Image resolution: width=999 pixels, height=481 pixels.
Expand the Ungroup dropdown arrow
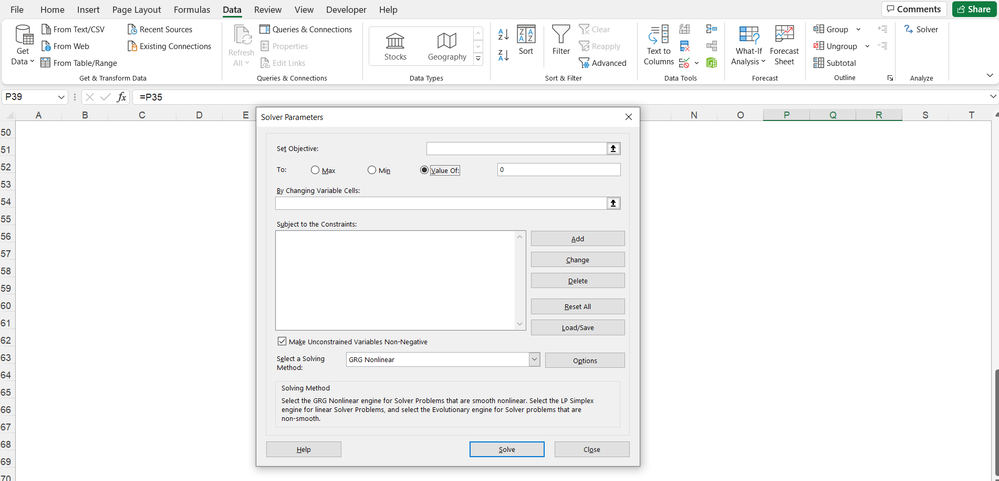pyautogui.click(x=867, y=46)
